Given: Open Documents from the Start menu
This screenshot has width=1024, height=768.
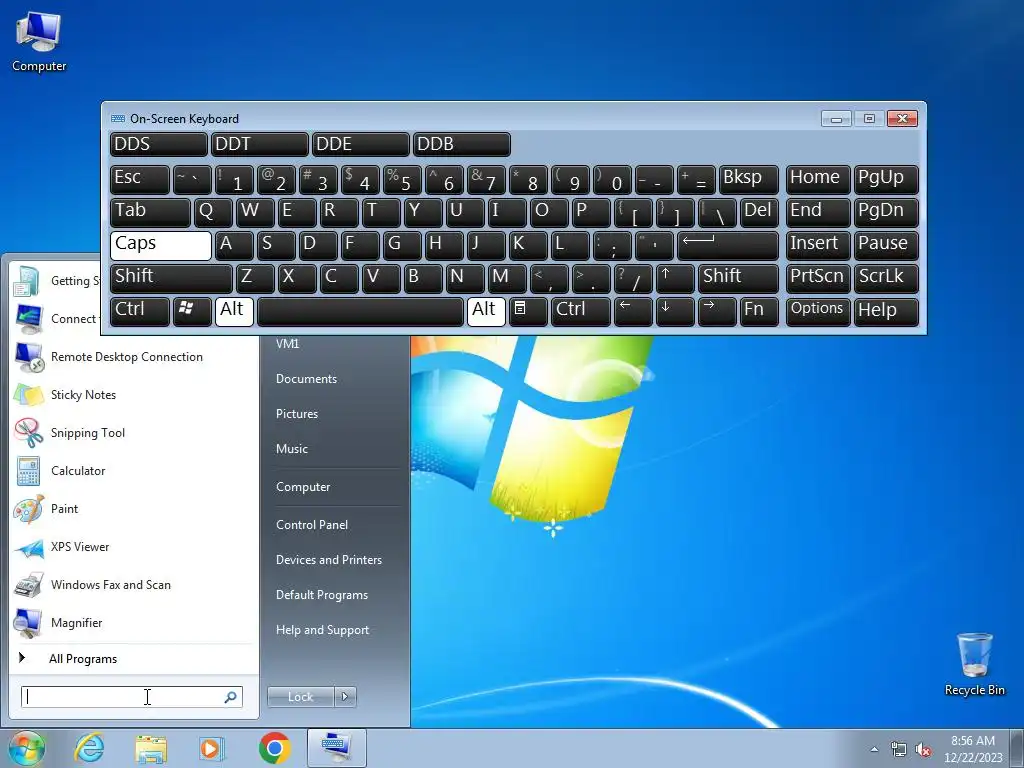Looking at the screenshot, I should point(306,379).
